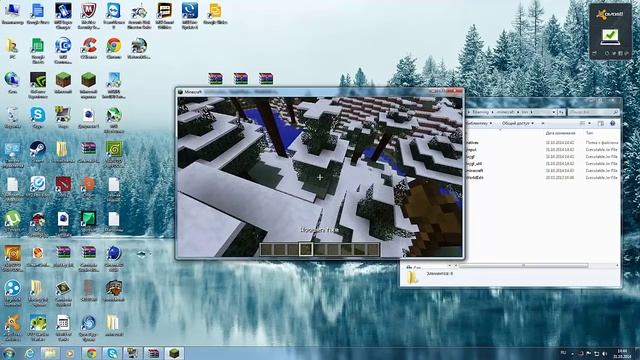The width and height of the screenshot is (640, 360).
Task: Sort by 'Дата изменения' column header
Action: click(560, 133)
